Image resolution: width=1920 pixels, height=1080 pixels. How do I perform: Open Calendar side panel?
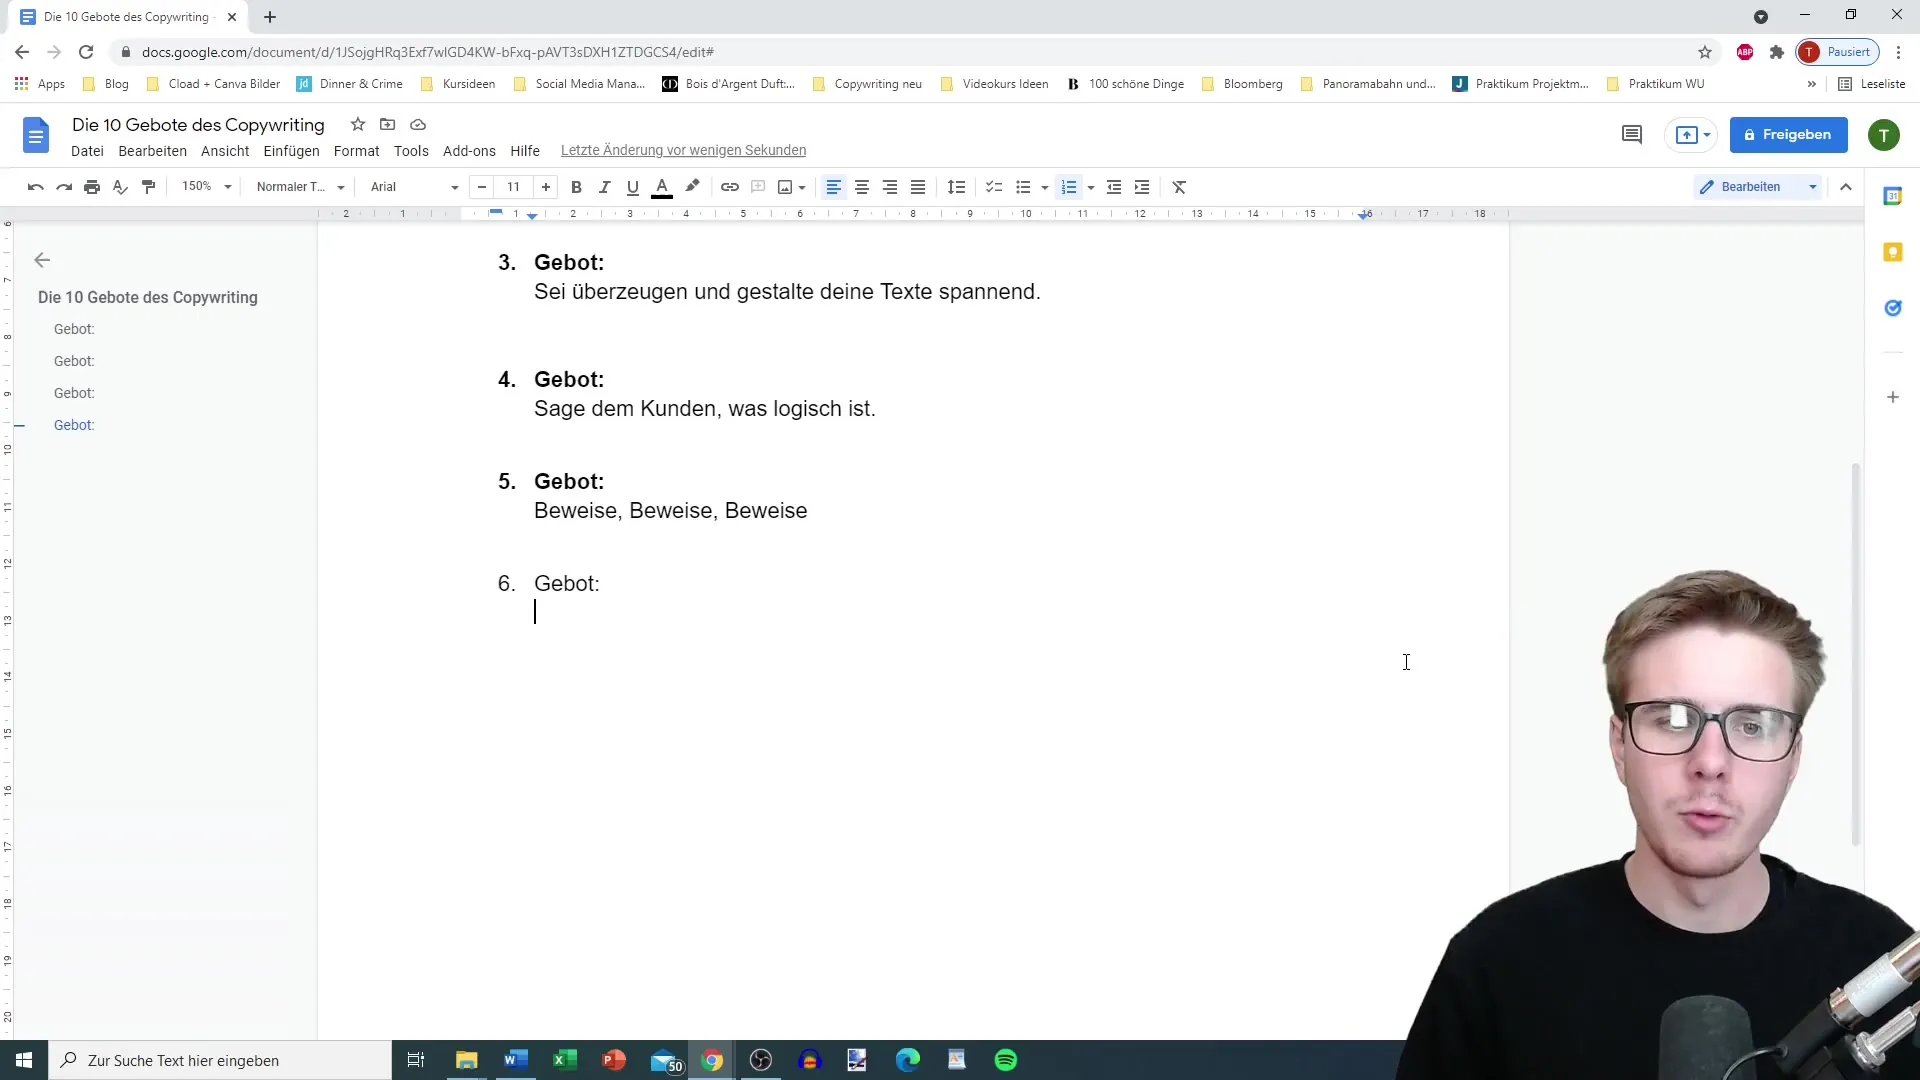1892,196
